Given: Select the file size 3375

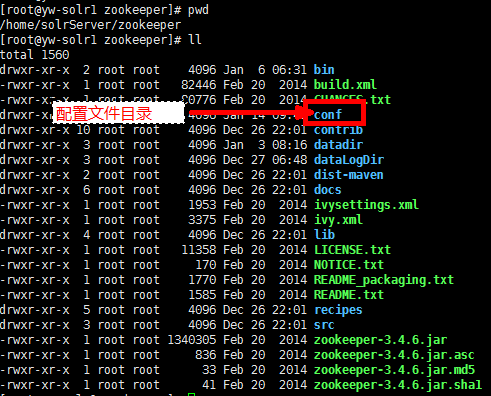Looking at the screenshot, I should 202,220.
